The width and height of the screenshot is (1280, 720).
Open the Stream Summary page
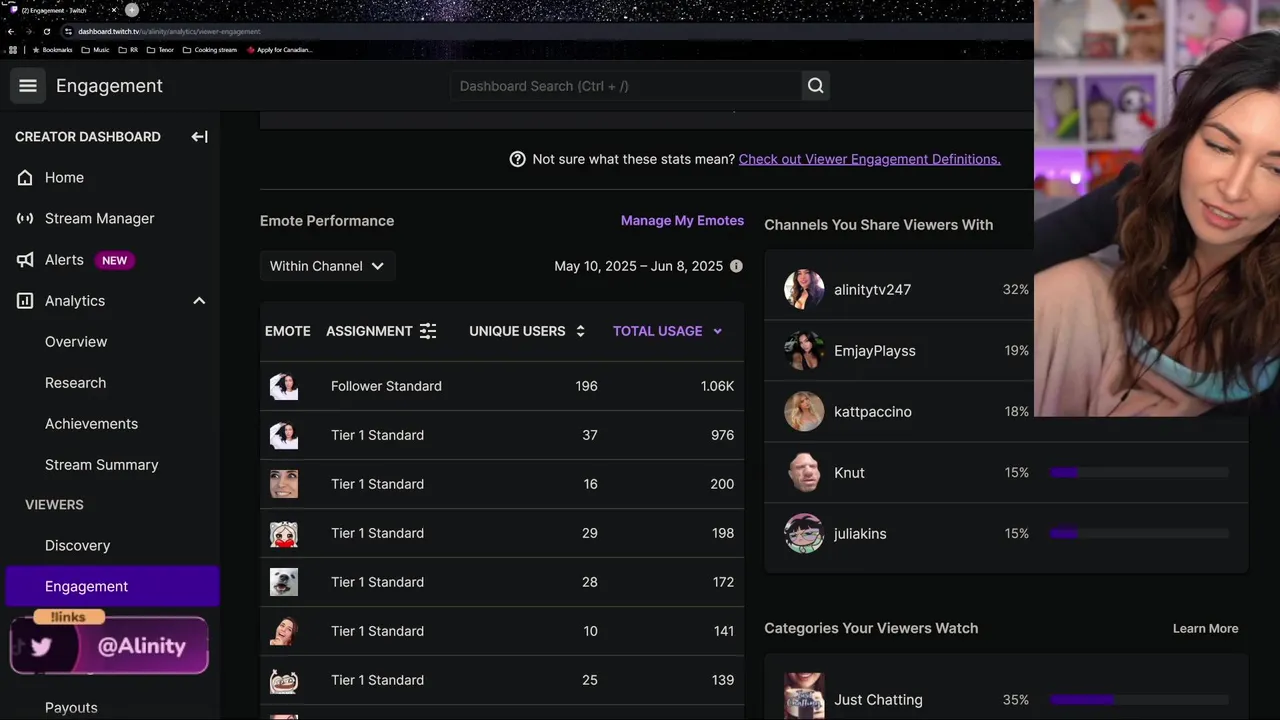(x=101, y=465)
